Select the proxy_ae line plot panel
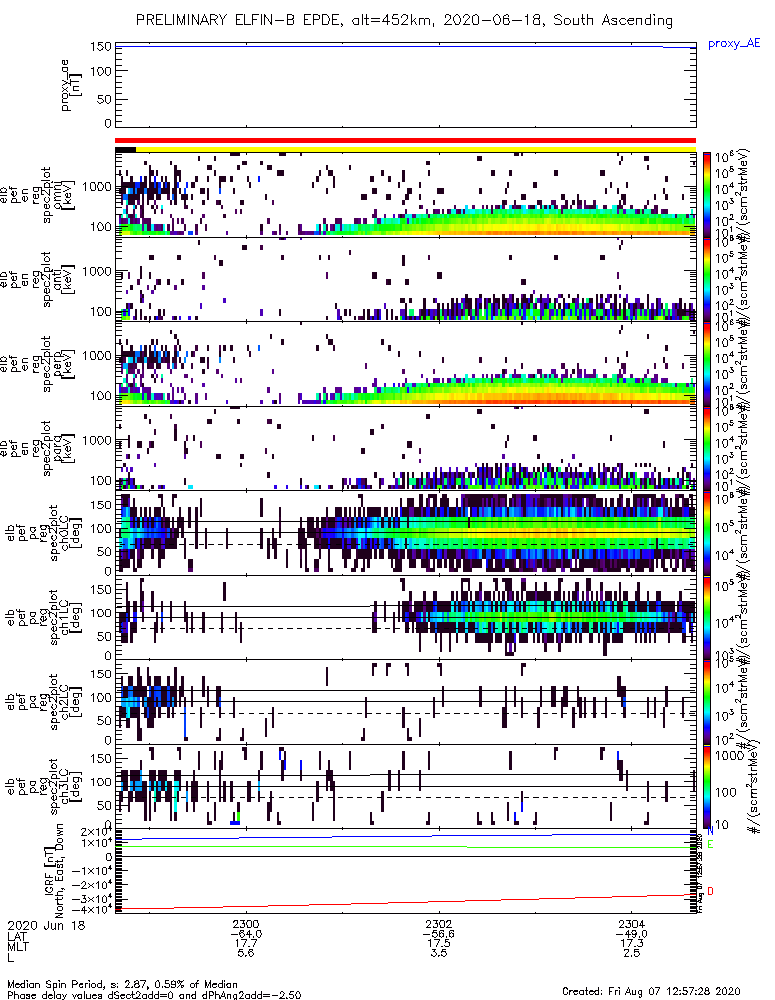The image size is (775, 1000). click(406, 85)
